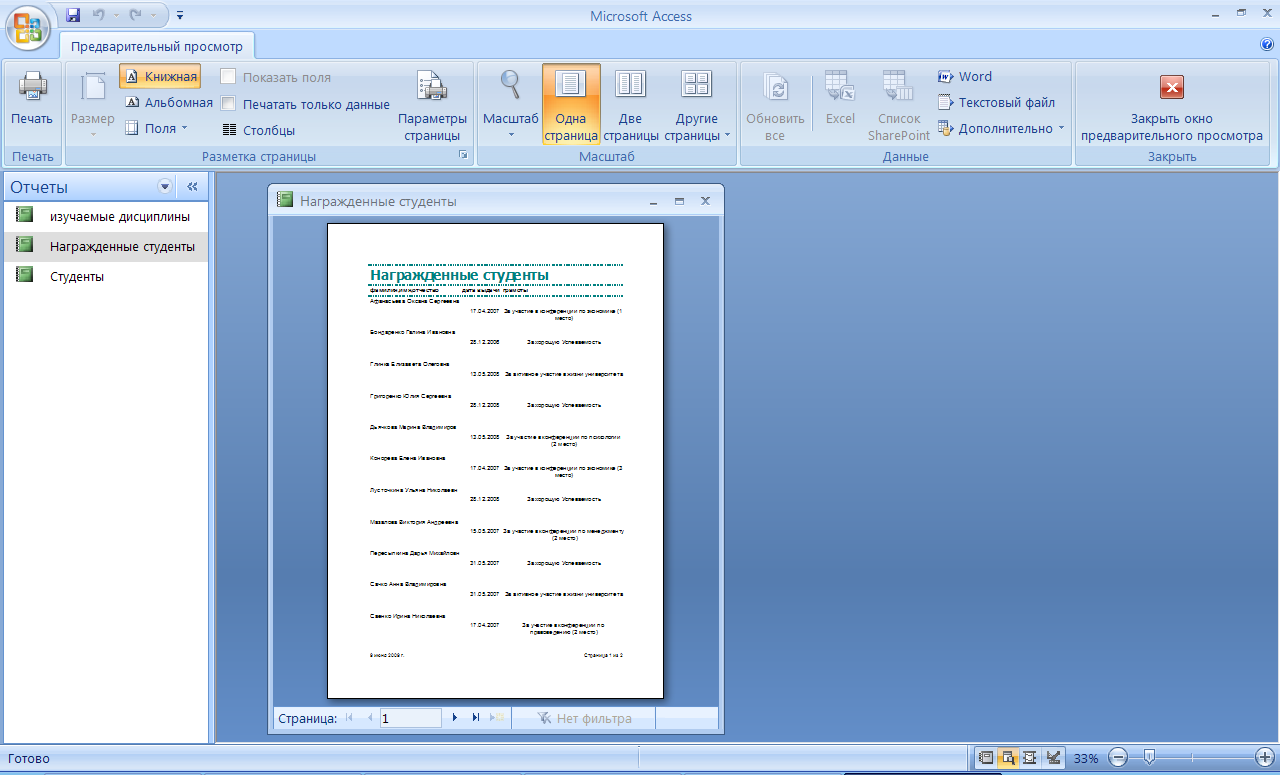Select Альбомная landscape orientation
Viewport: 1280px width, 775px height.
[x=168, y=102]
